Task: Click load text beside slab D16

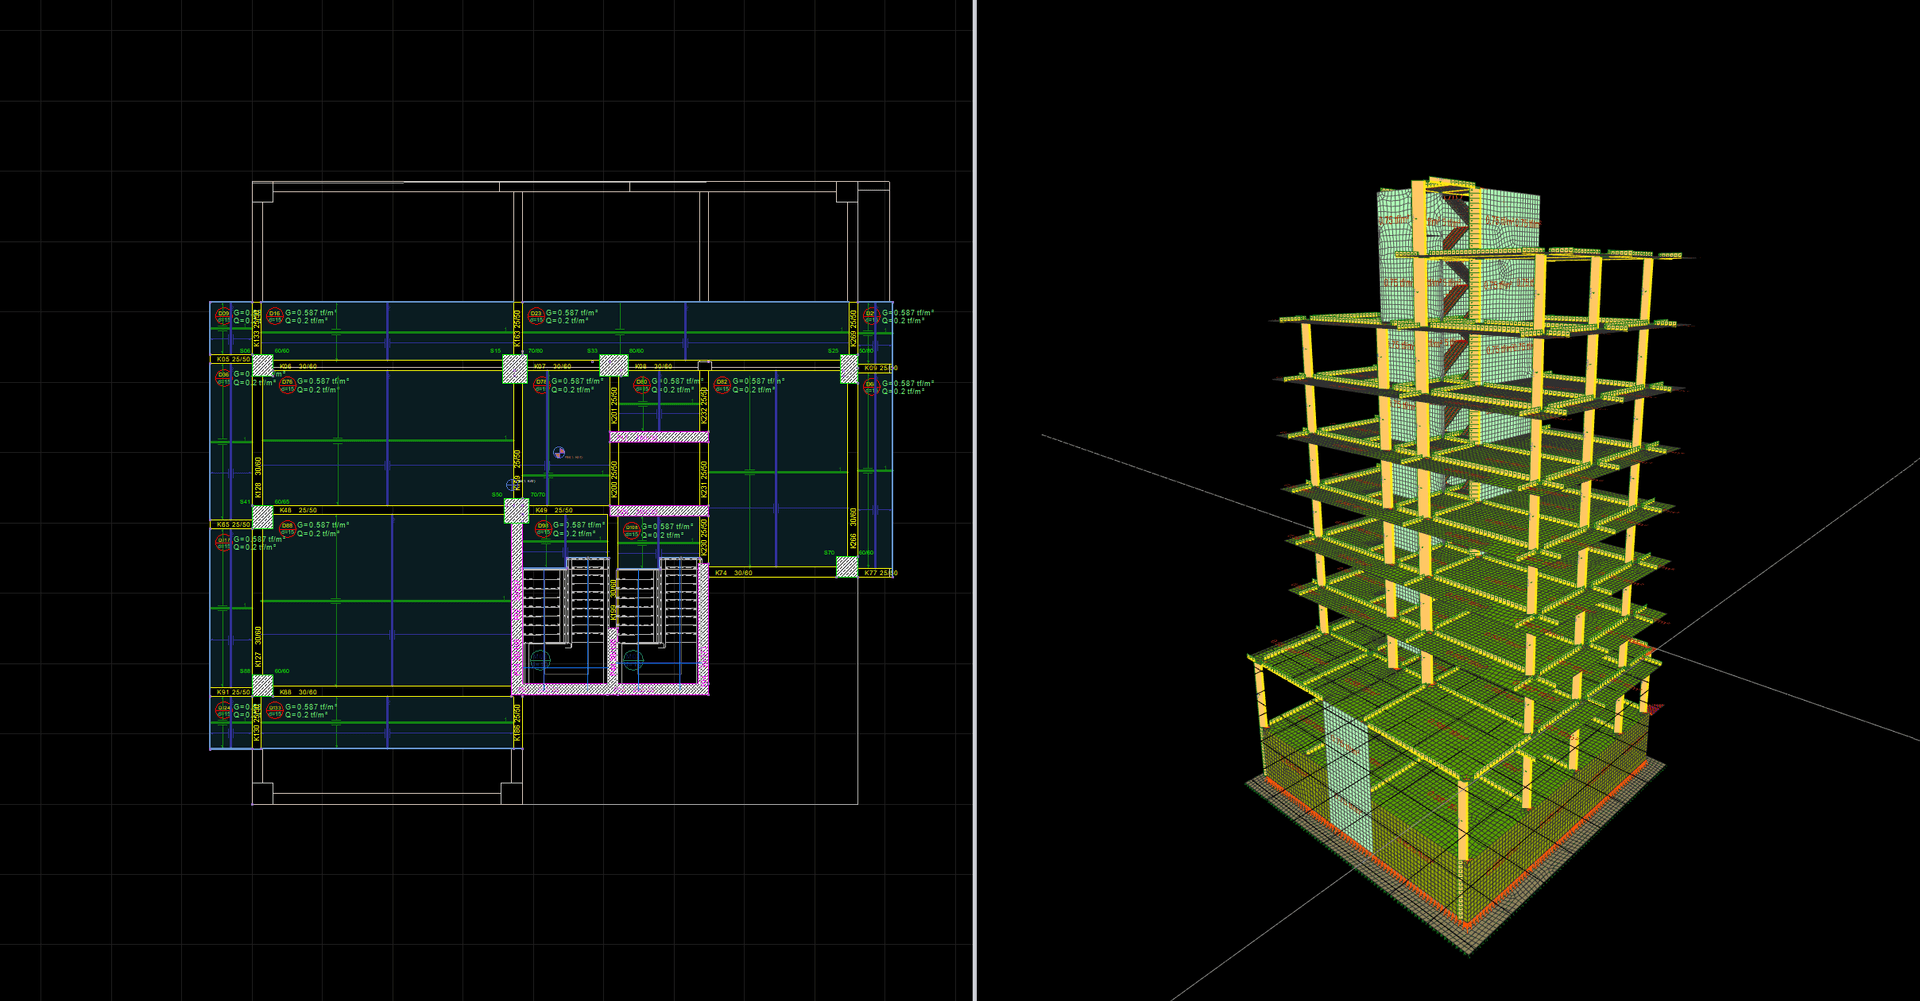Action: (311, 317)
